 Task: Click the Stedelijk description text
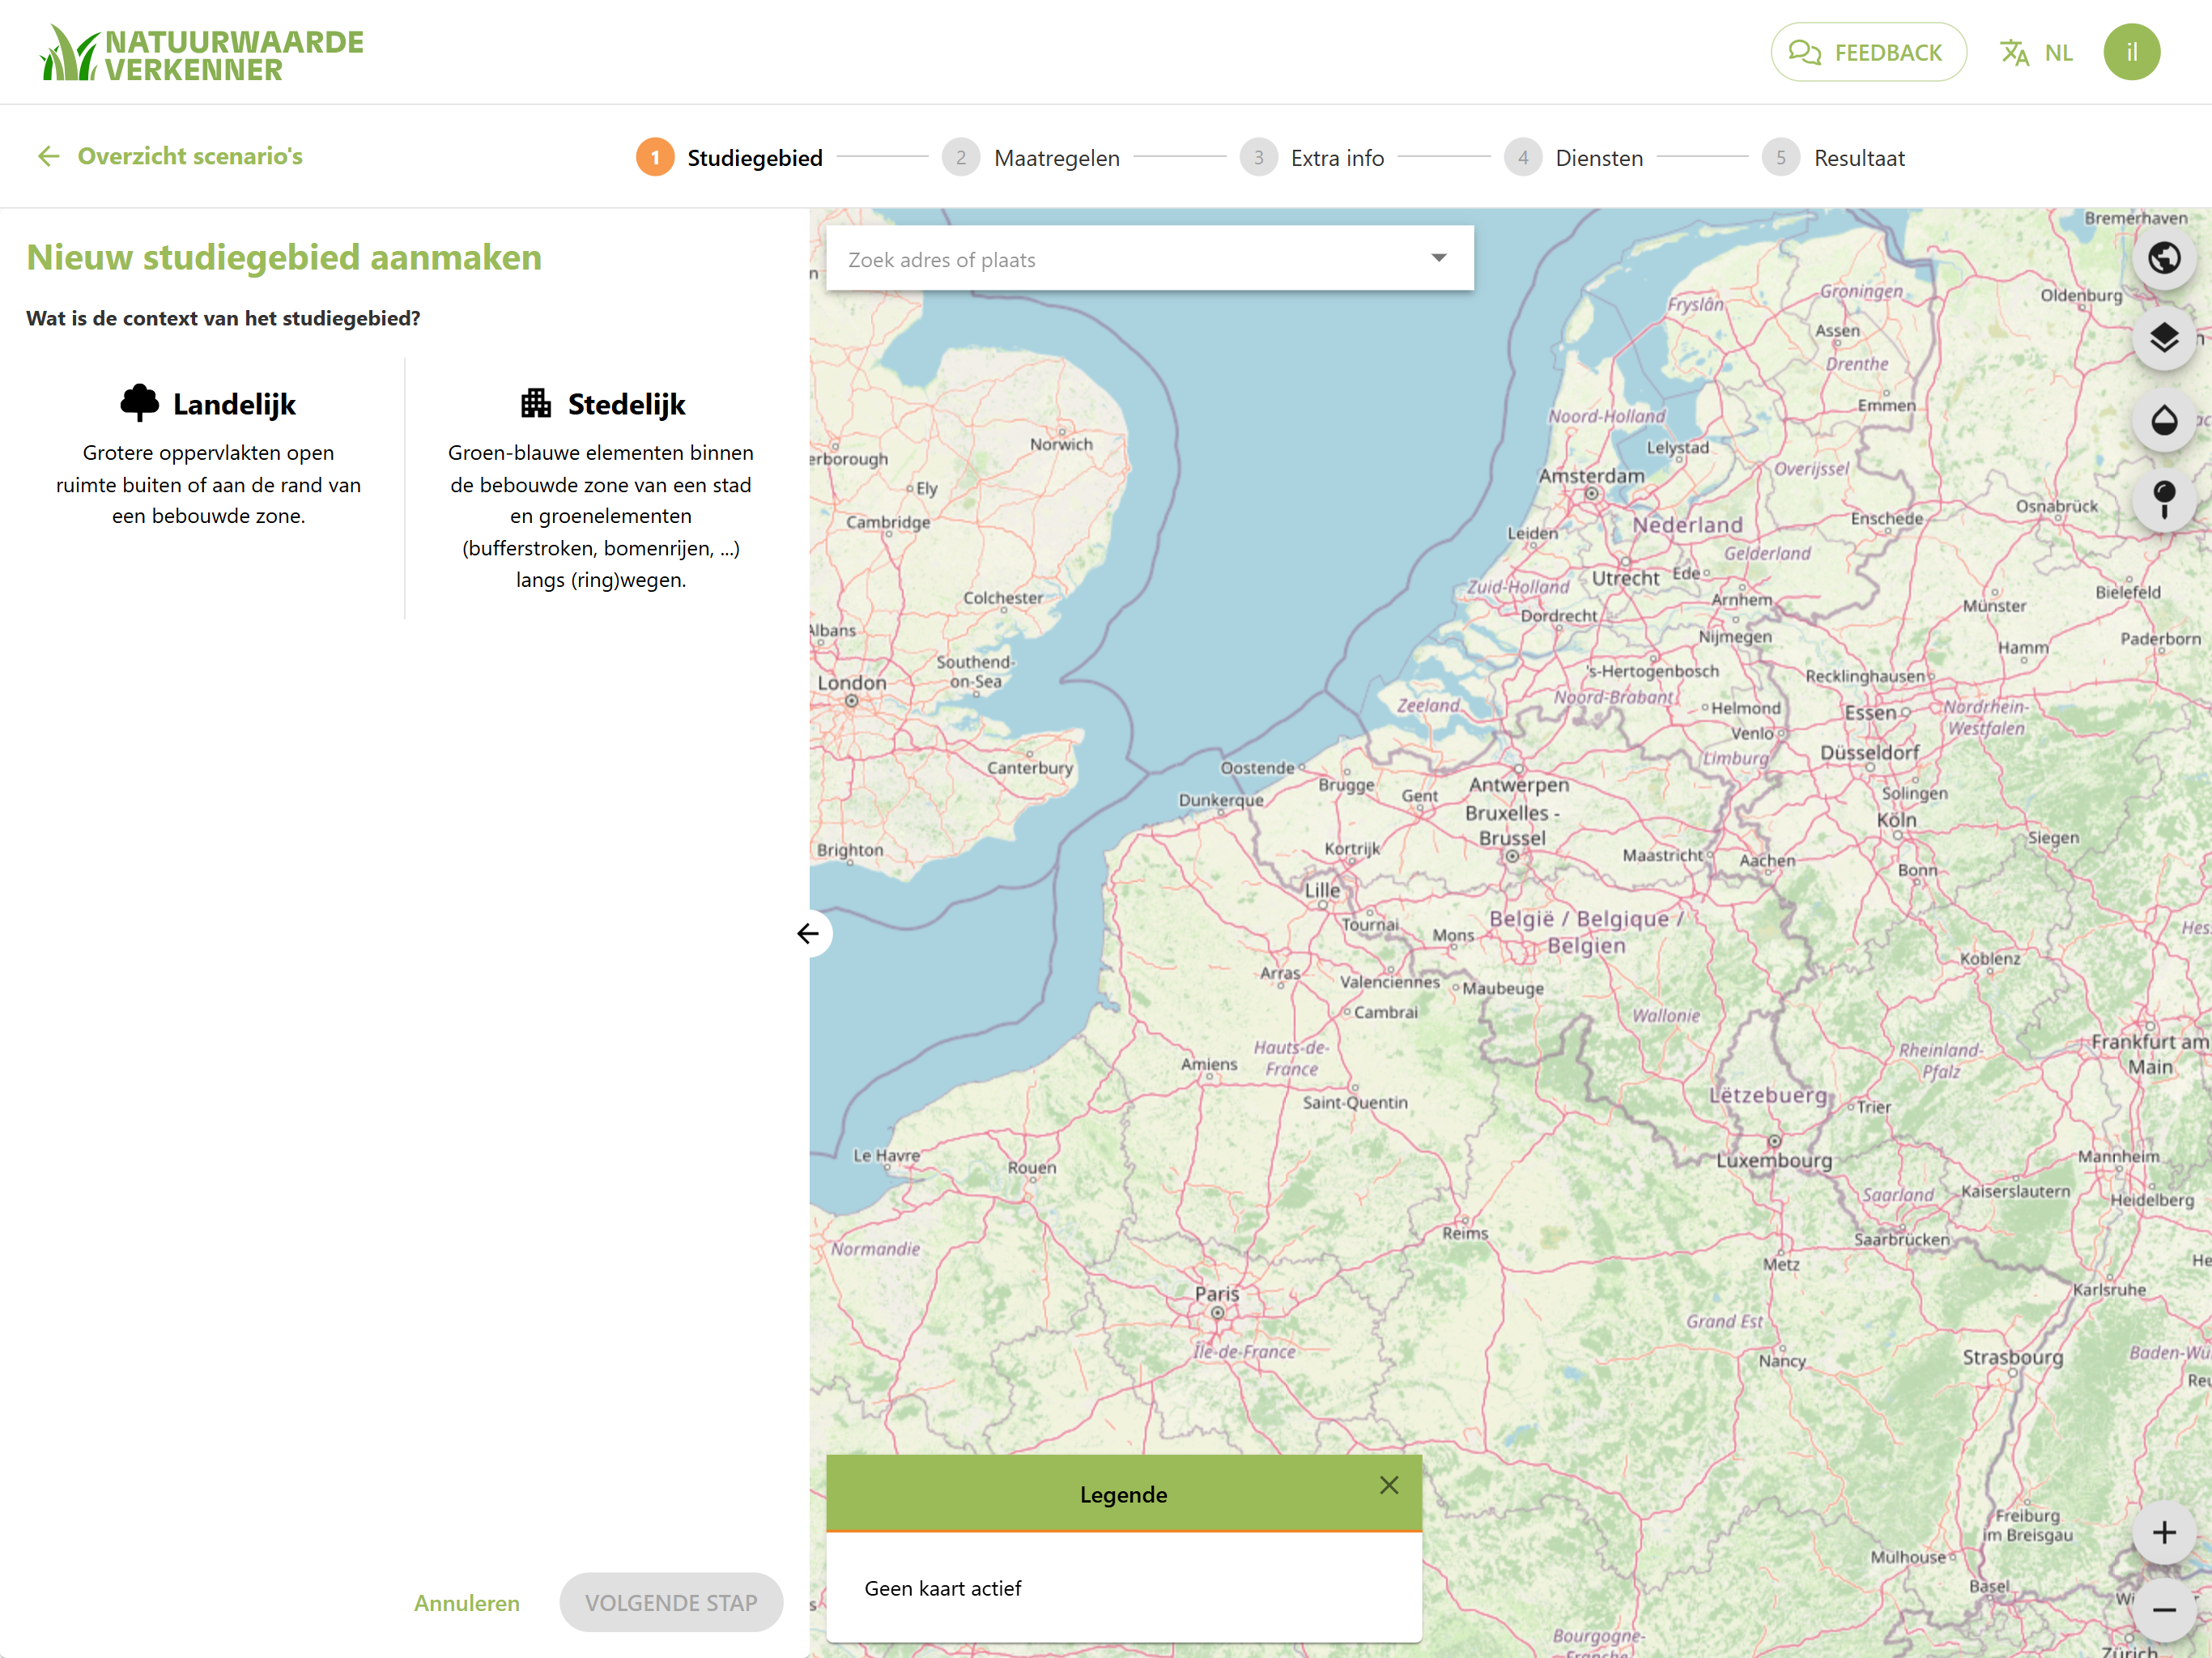[601, 516]
